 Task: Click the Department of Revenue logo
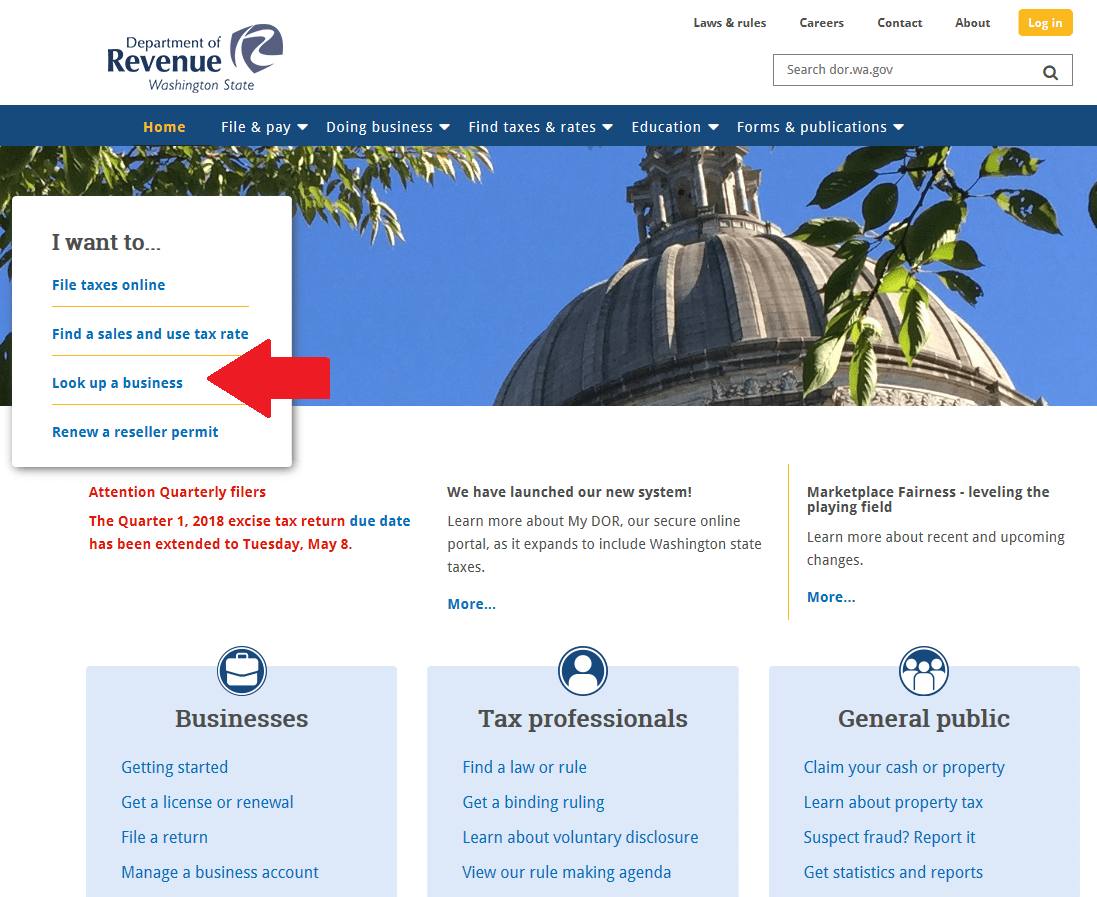click(195, 58)
